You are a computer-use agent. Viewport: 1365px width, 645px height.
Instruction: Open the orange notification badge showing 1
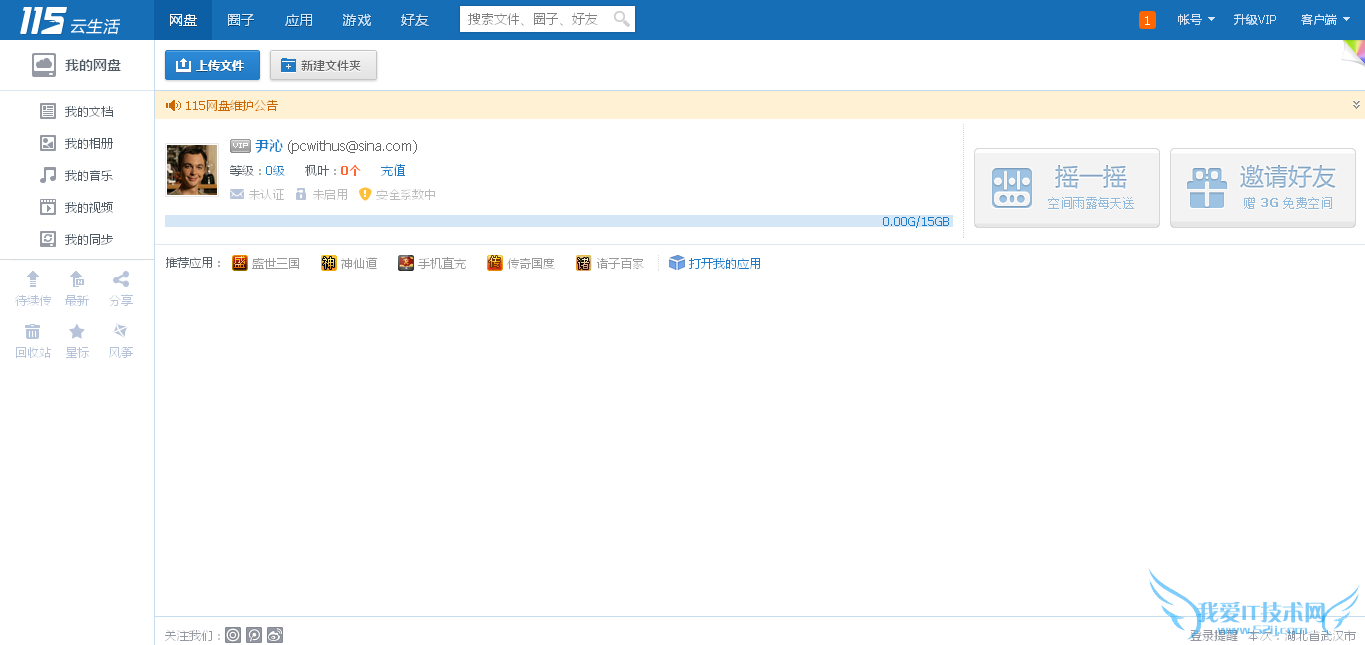click(x=1147, y=20)
